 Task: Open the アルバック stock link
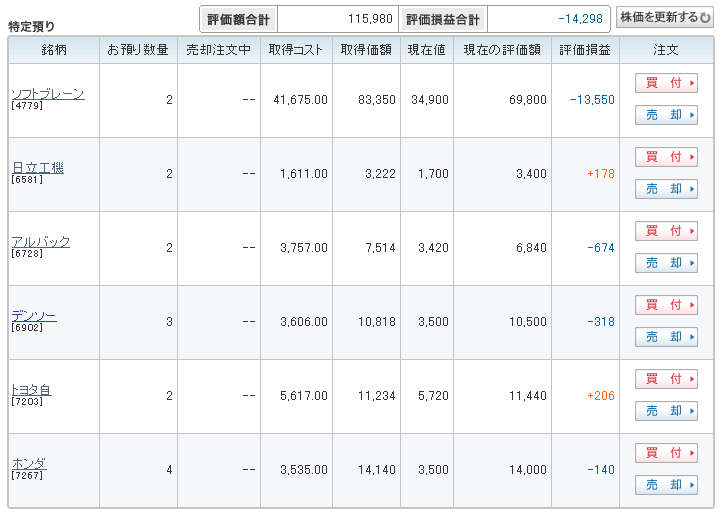[40, 242]
